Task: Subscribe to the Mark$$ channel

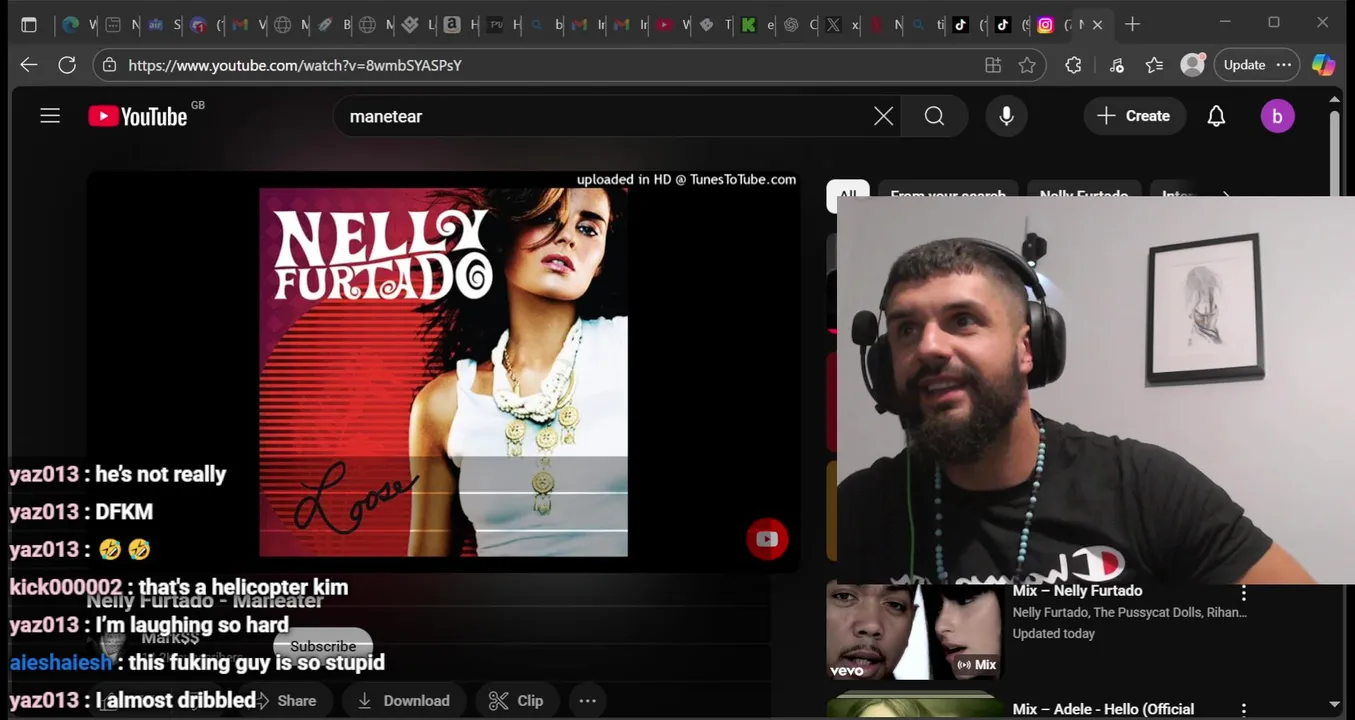Action: (322, 646)
